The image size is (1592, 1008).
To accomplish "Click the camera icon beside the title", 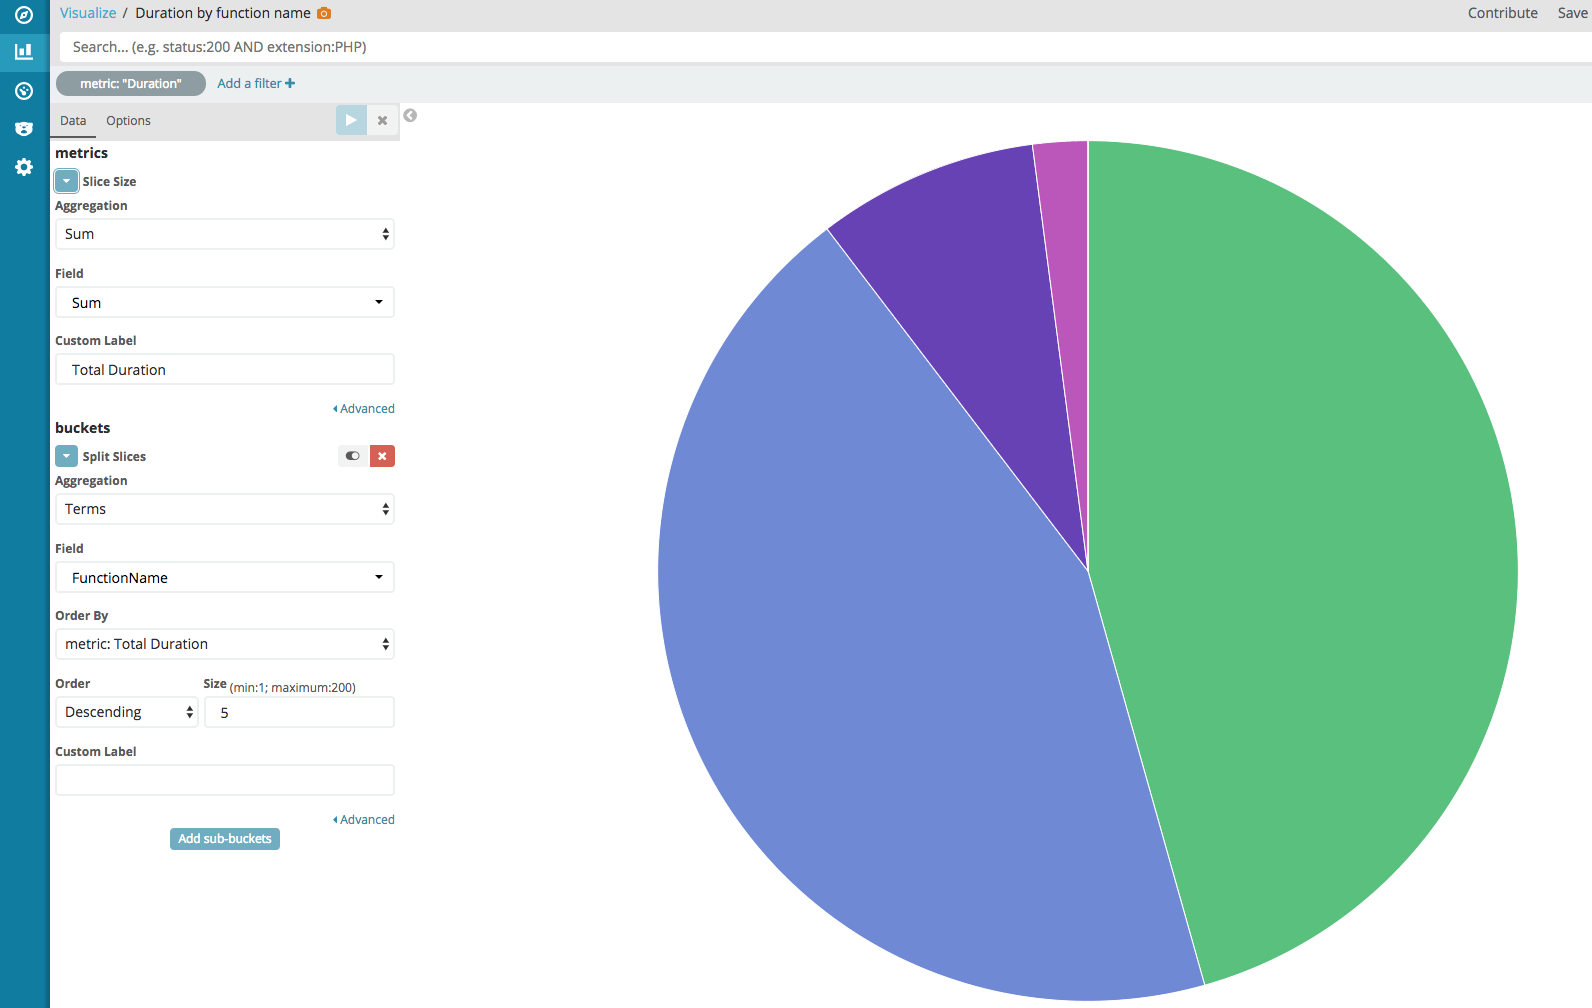I will (x=324, y=13).
